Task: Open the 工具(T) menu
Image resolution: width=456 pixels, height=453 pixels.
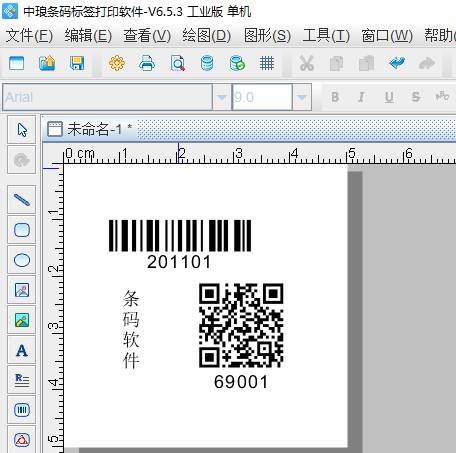Action: click(x=326, y=35)
